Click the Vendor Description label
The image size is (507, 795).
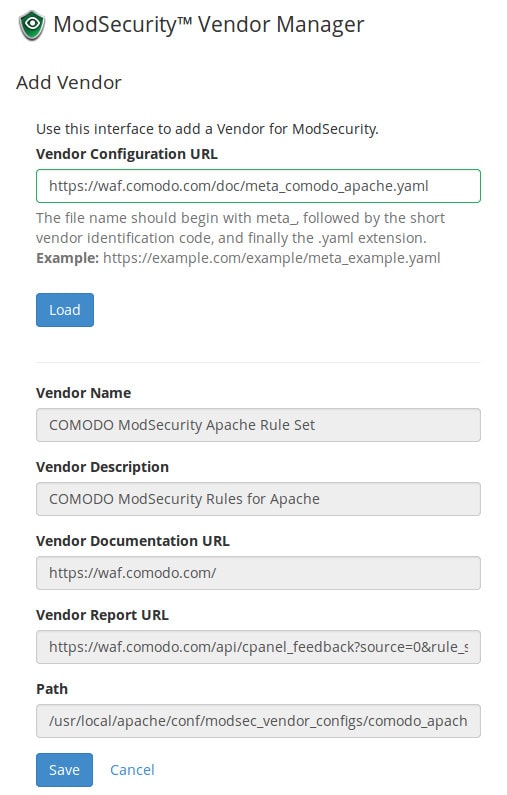coord(102,467)
